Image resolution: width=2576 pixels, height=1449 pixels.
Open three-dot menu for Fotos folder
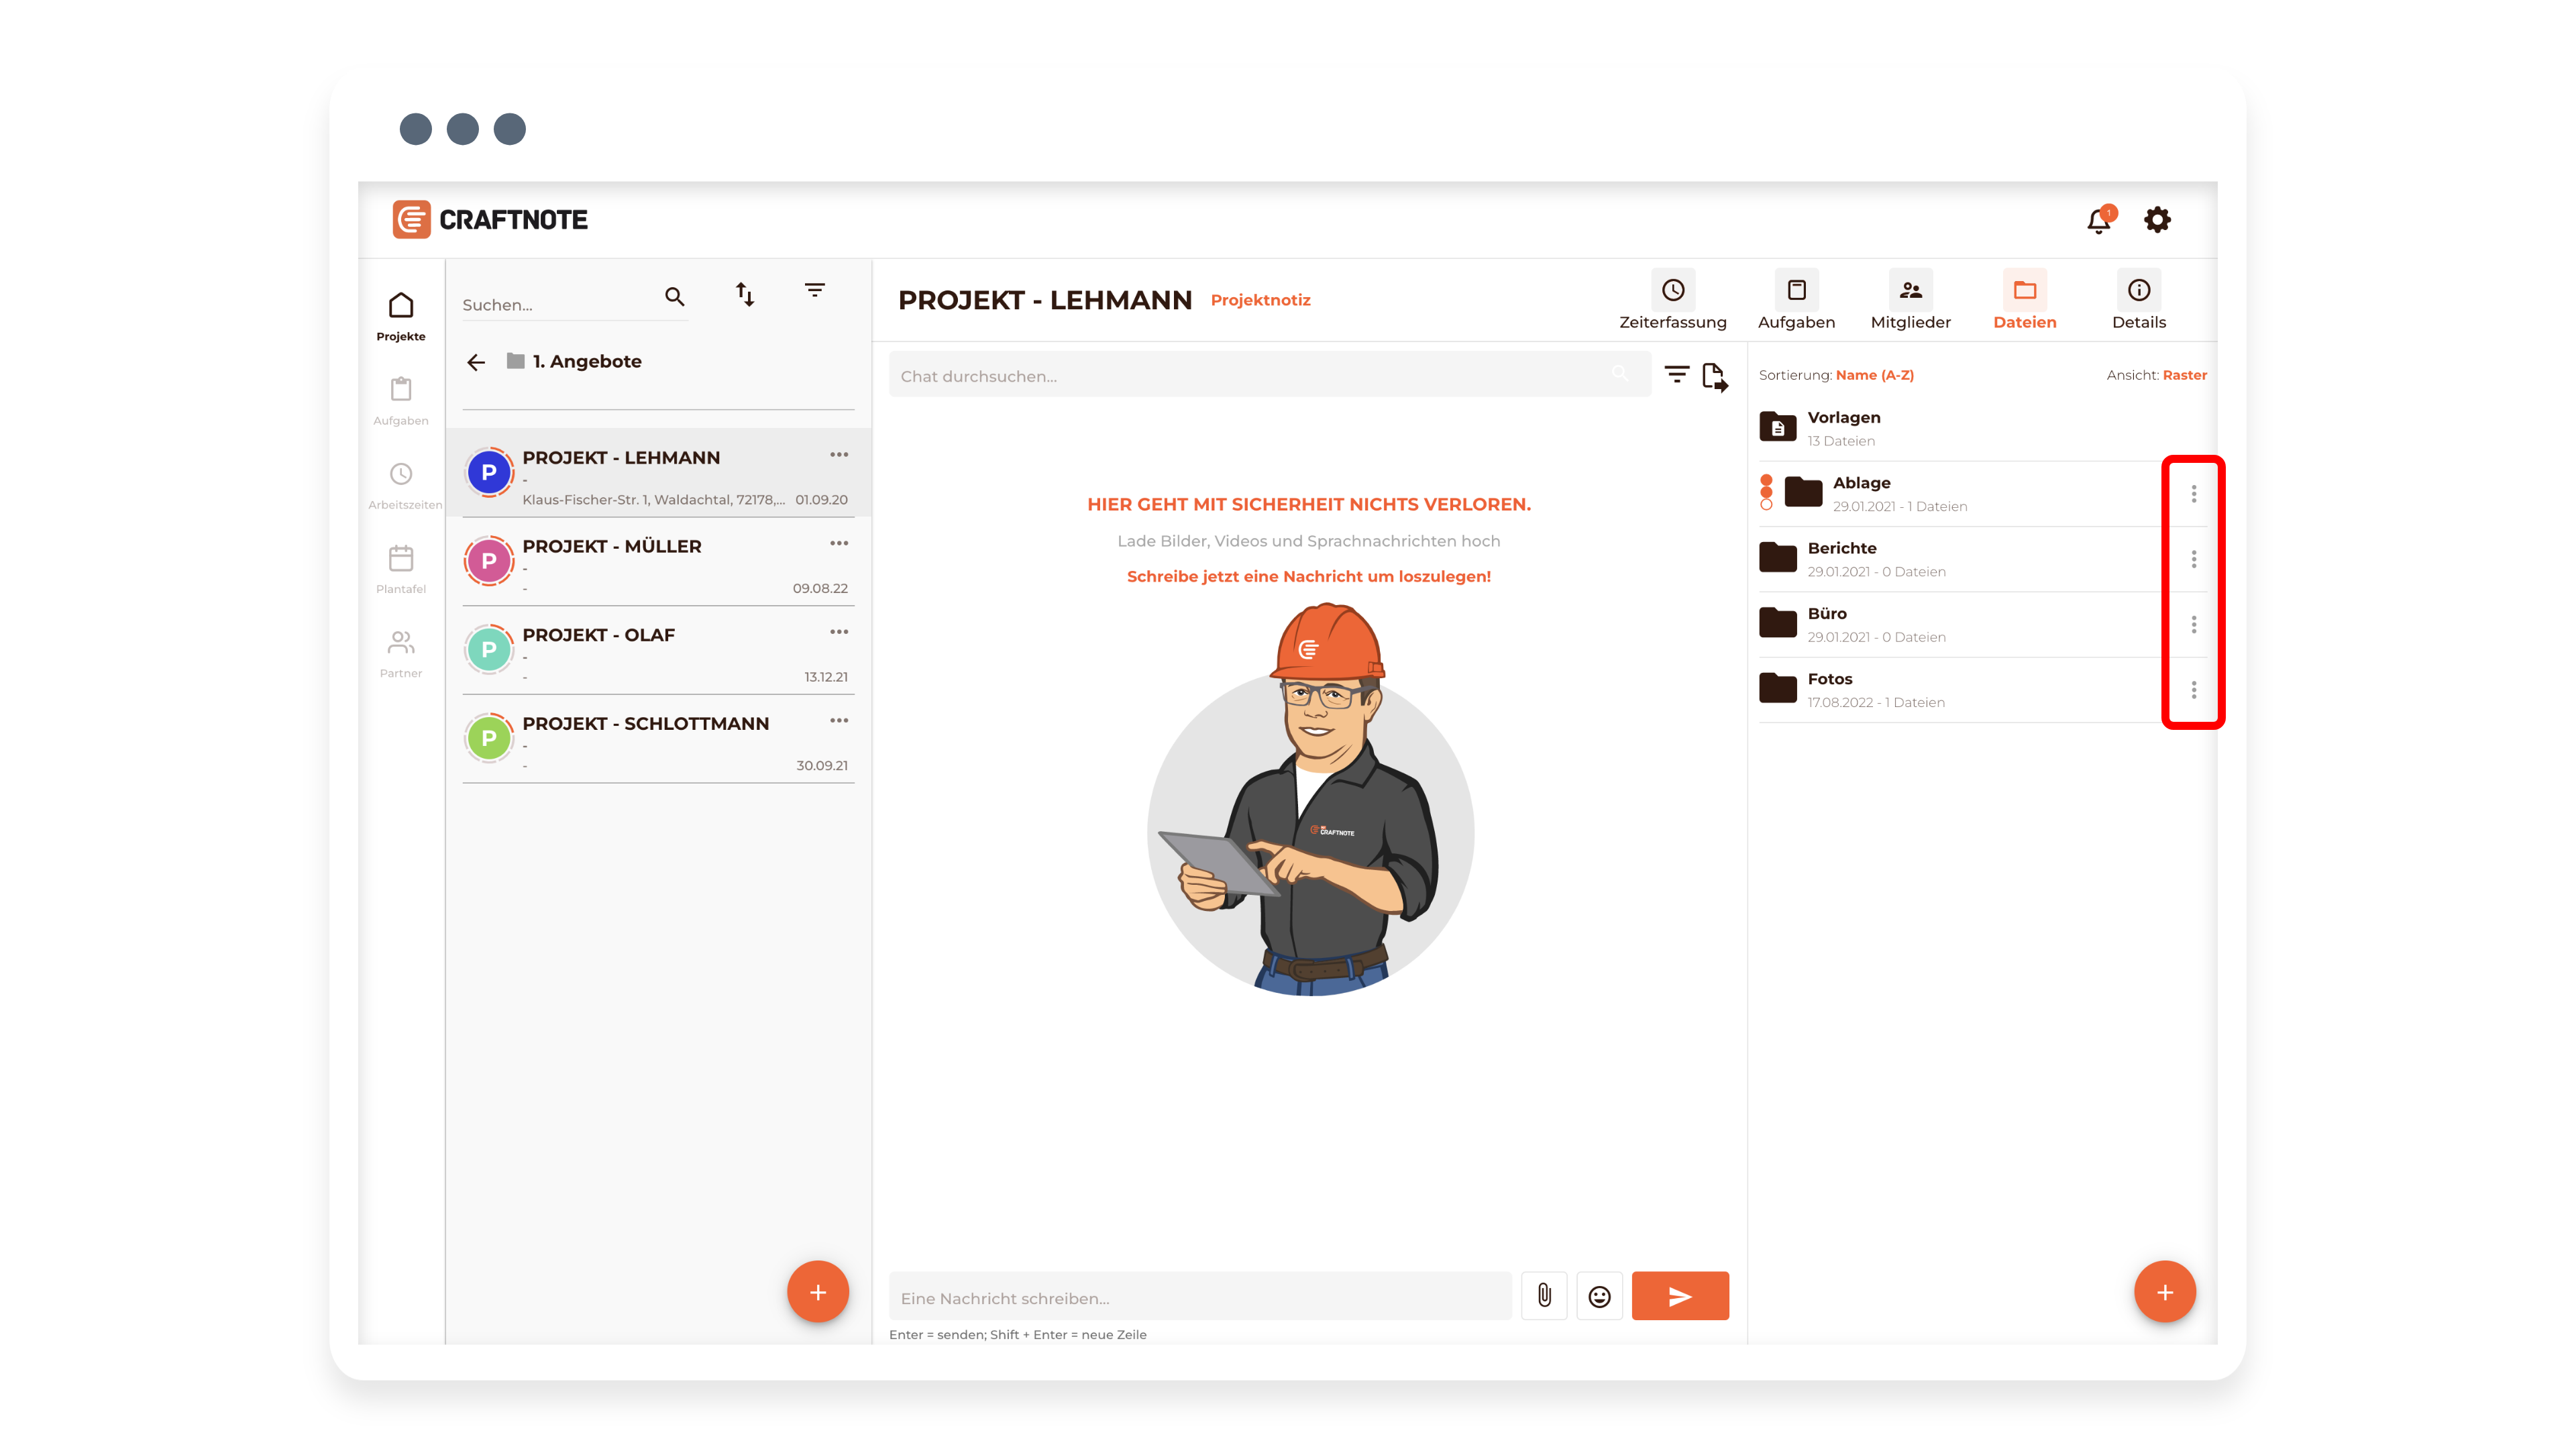coord(2193,690)
